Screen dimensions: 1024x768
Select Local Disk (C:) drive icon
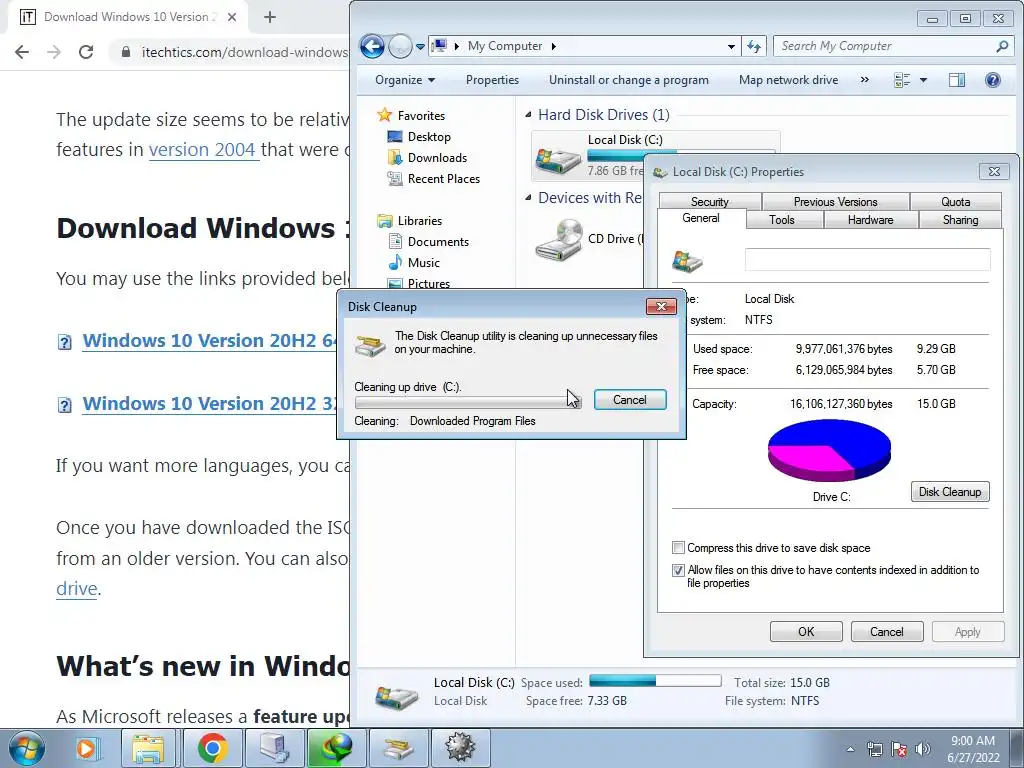[558, 159]
